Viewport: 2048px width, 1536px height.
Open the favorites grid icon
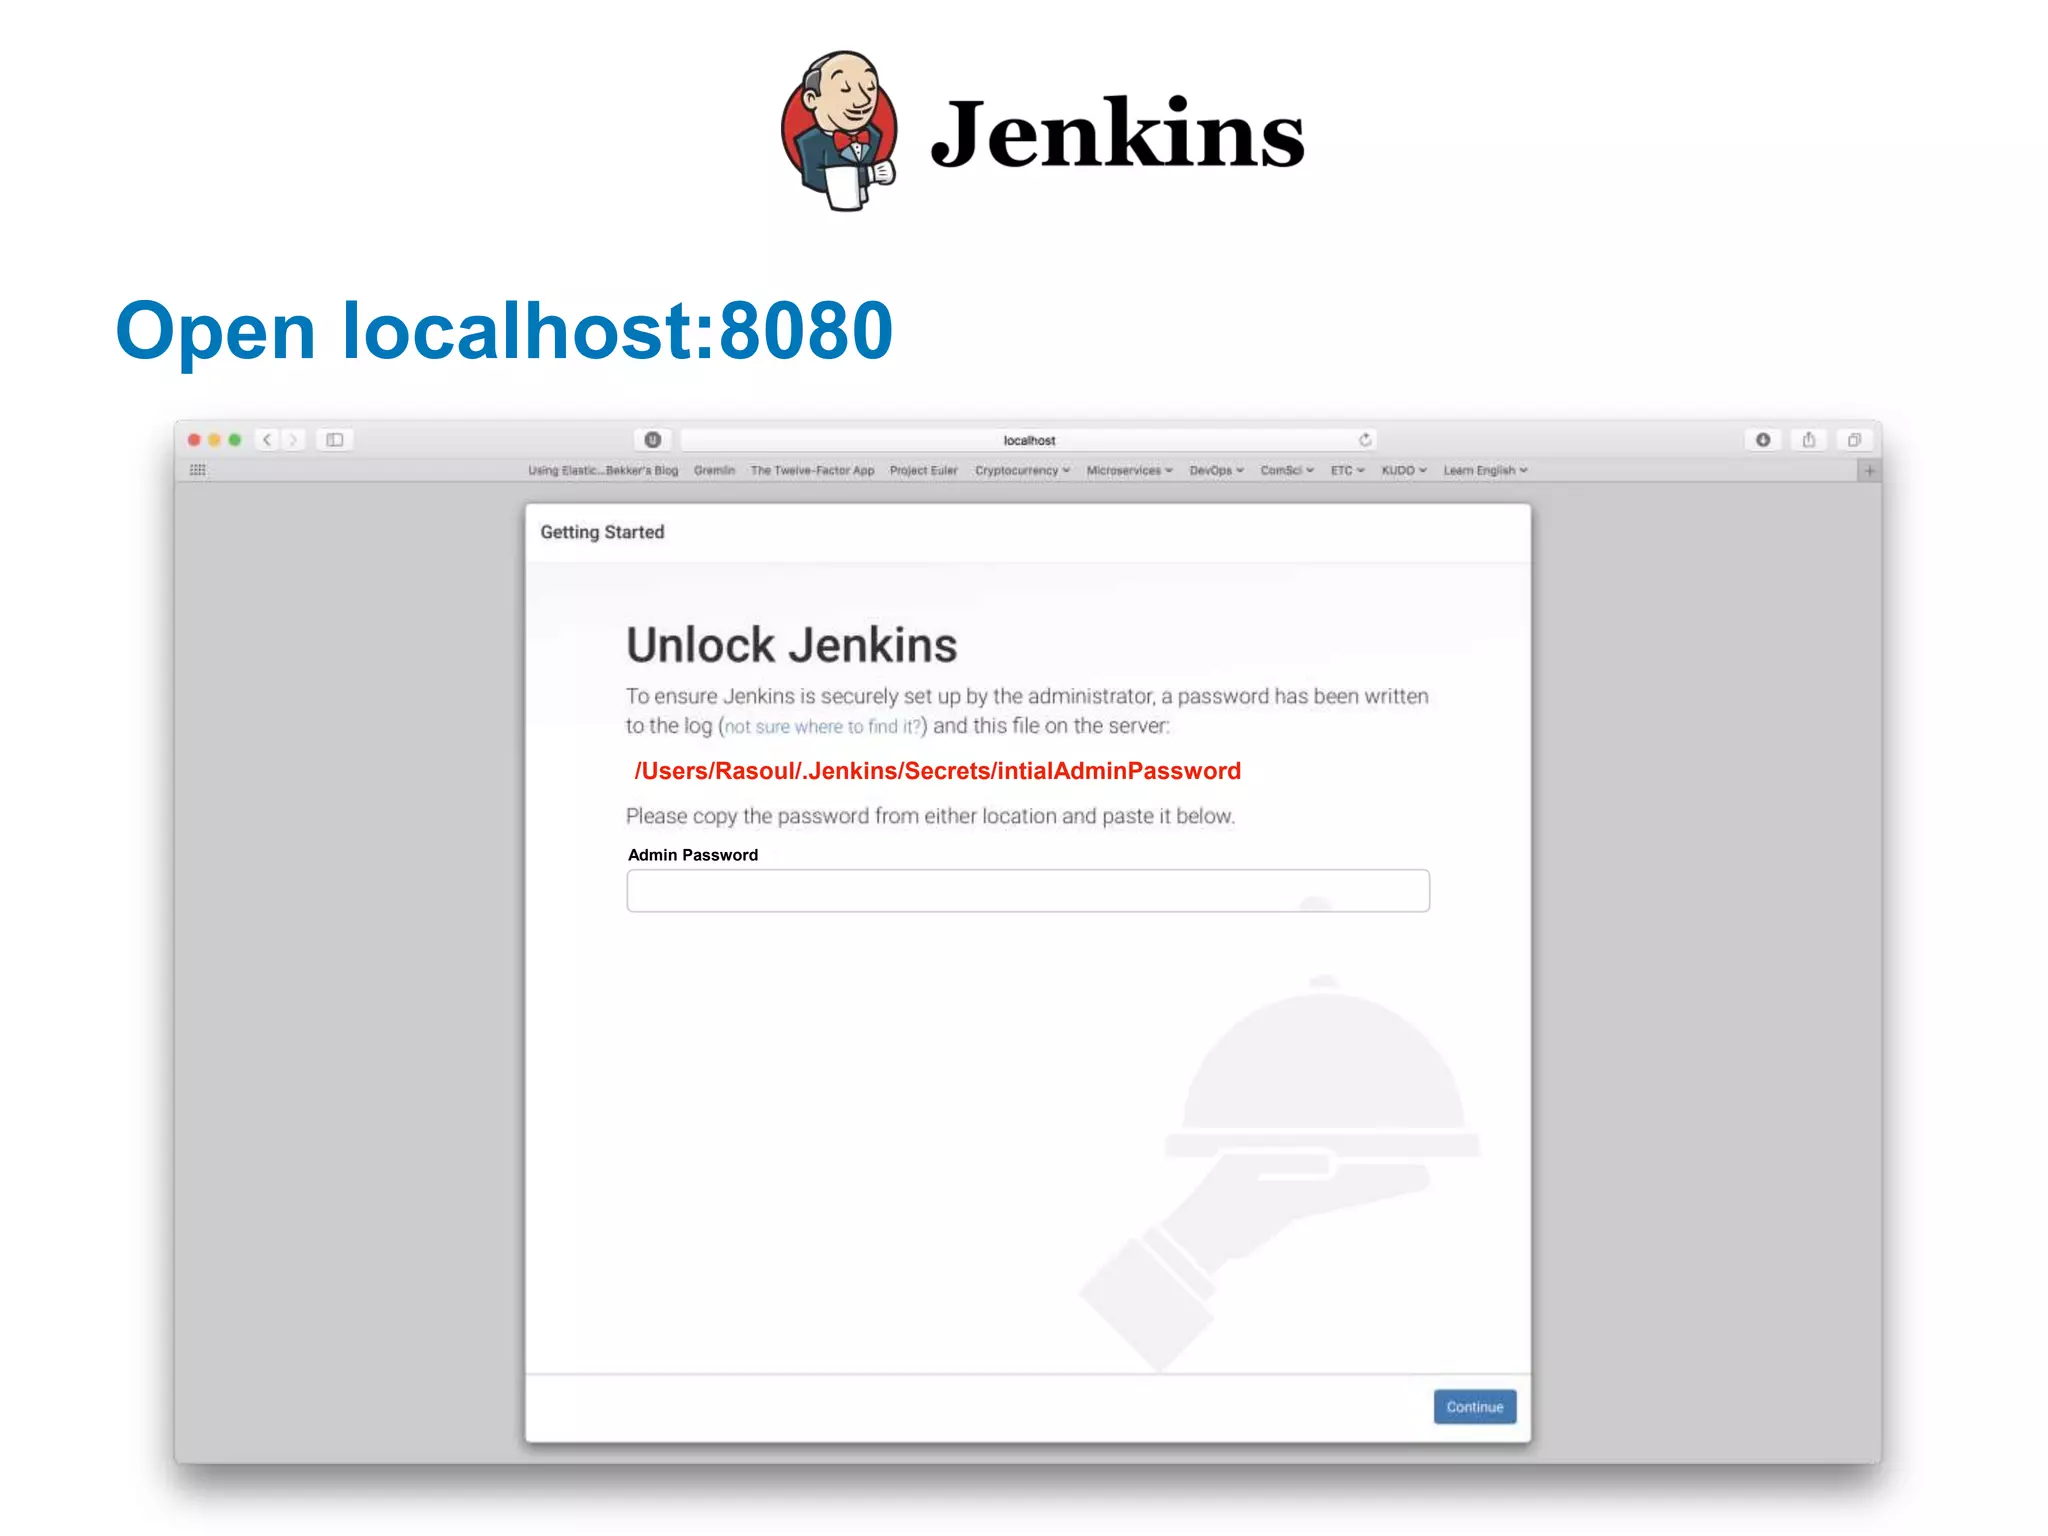point(198,470)
